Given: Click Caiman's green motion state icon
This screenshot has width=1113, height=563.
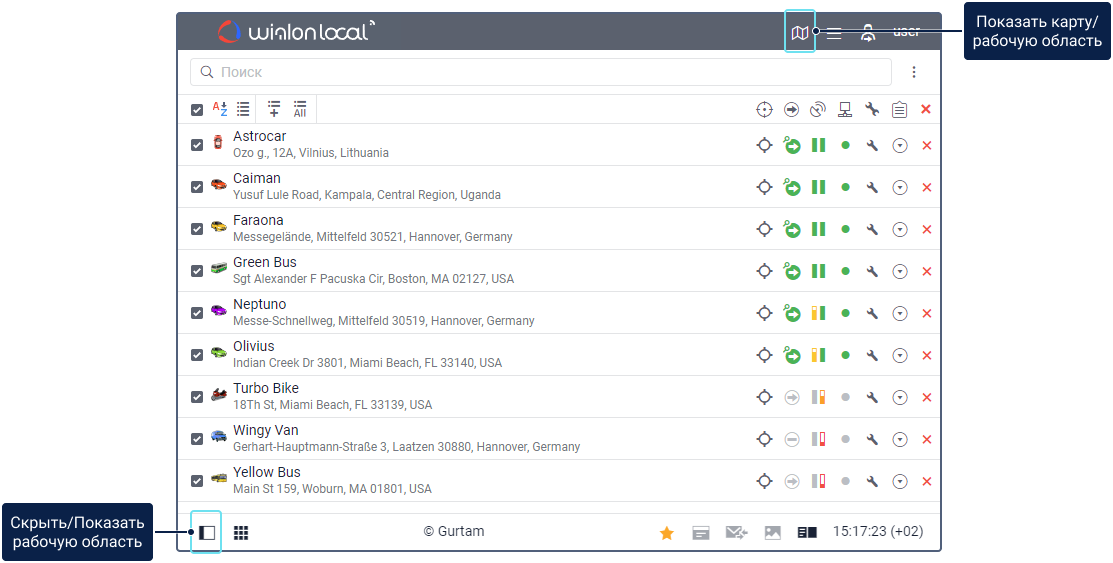Looking at the screenshot, I should [x=791, y=187].
